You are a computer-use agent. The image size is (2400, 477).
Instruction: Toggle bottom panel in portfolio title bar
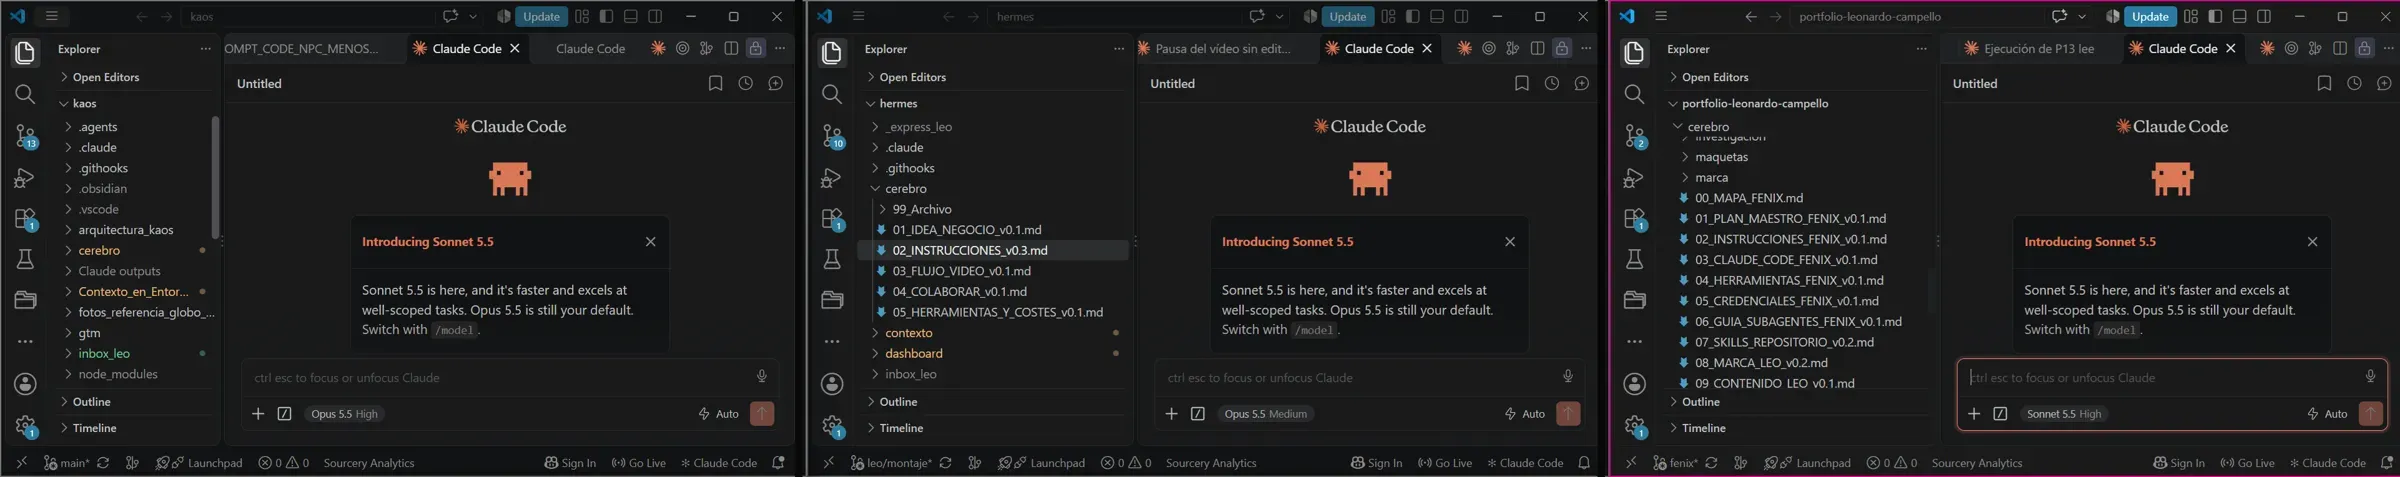tap(2240, 17)
